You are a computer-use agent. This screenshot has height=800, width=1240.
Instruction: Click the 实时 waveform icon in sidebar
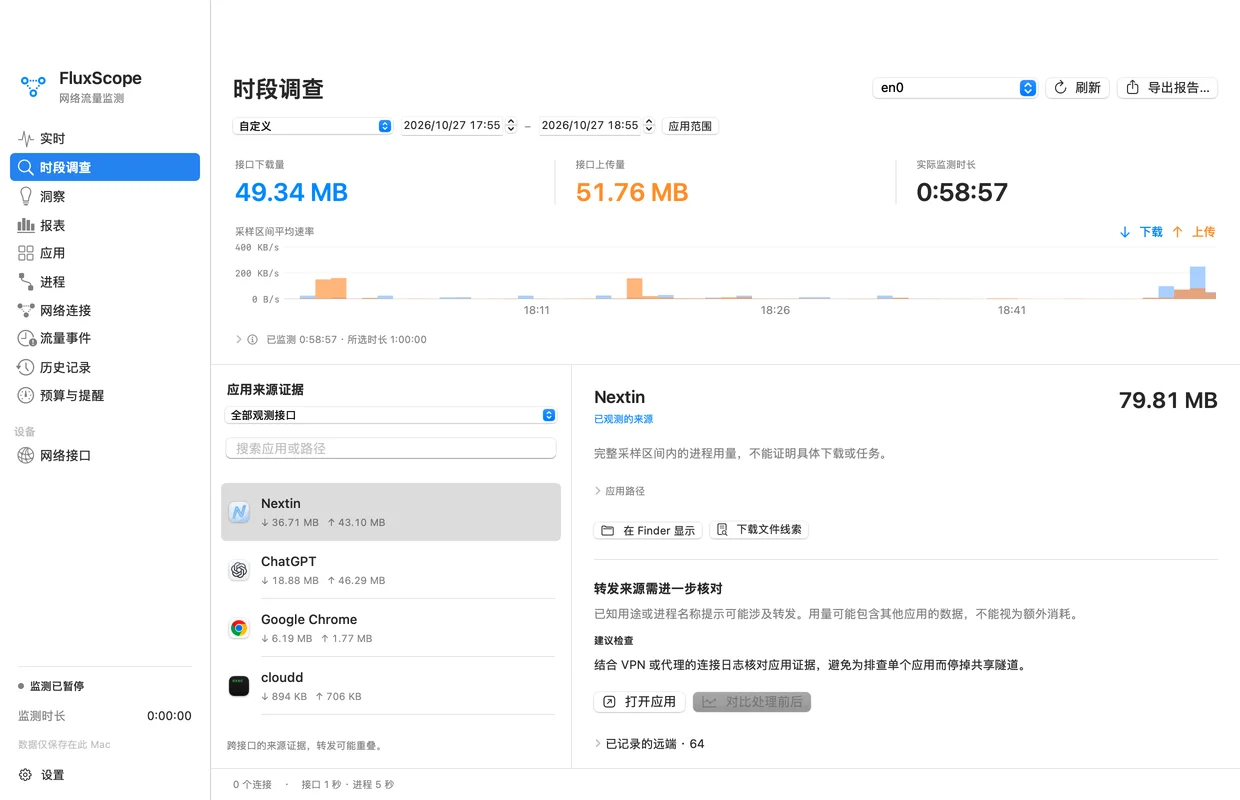26,139
